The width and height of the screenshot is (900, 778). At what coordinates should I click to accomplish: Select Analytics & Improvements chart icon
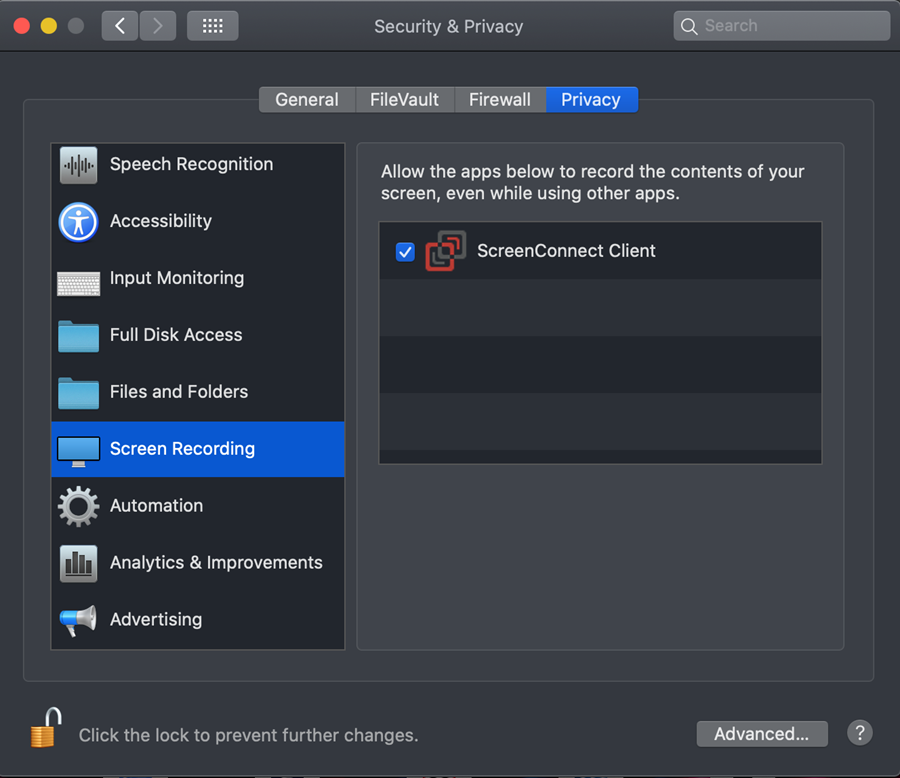(79, 563)
